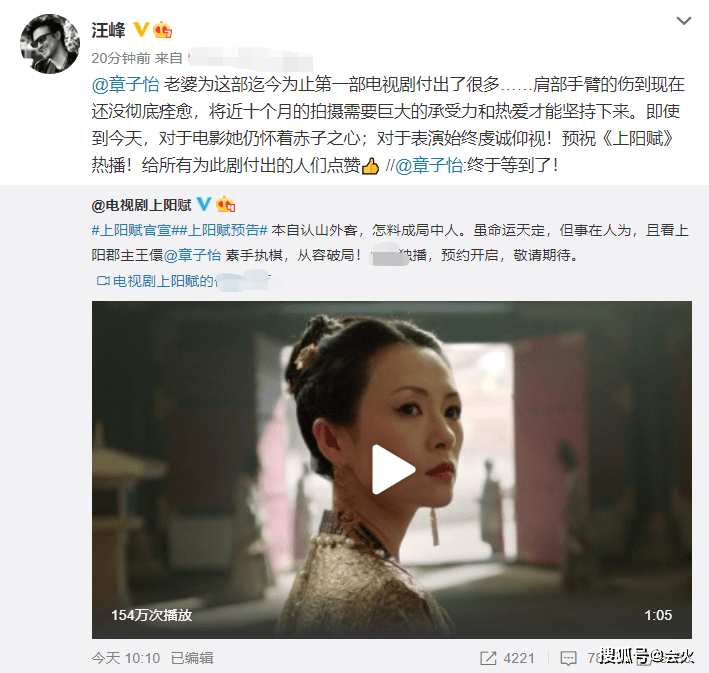Click the 20分钟前 timestamp under 汪峰
The width and height of the screenshot is (709, 673).
tap(121, 58)
